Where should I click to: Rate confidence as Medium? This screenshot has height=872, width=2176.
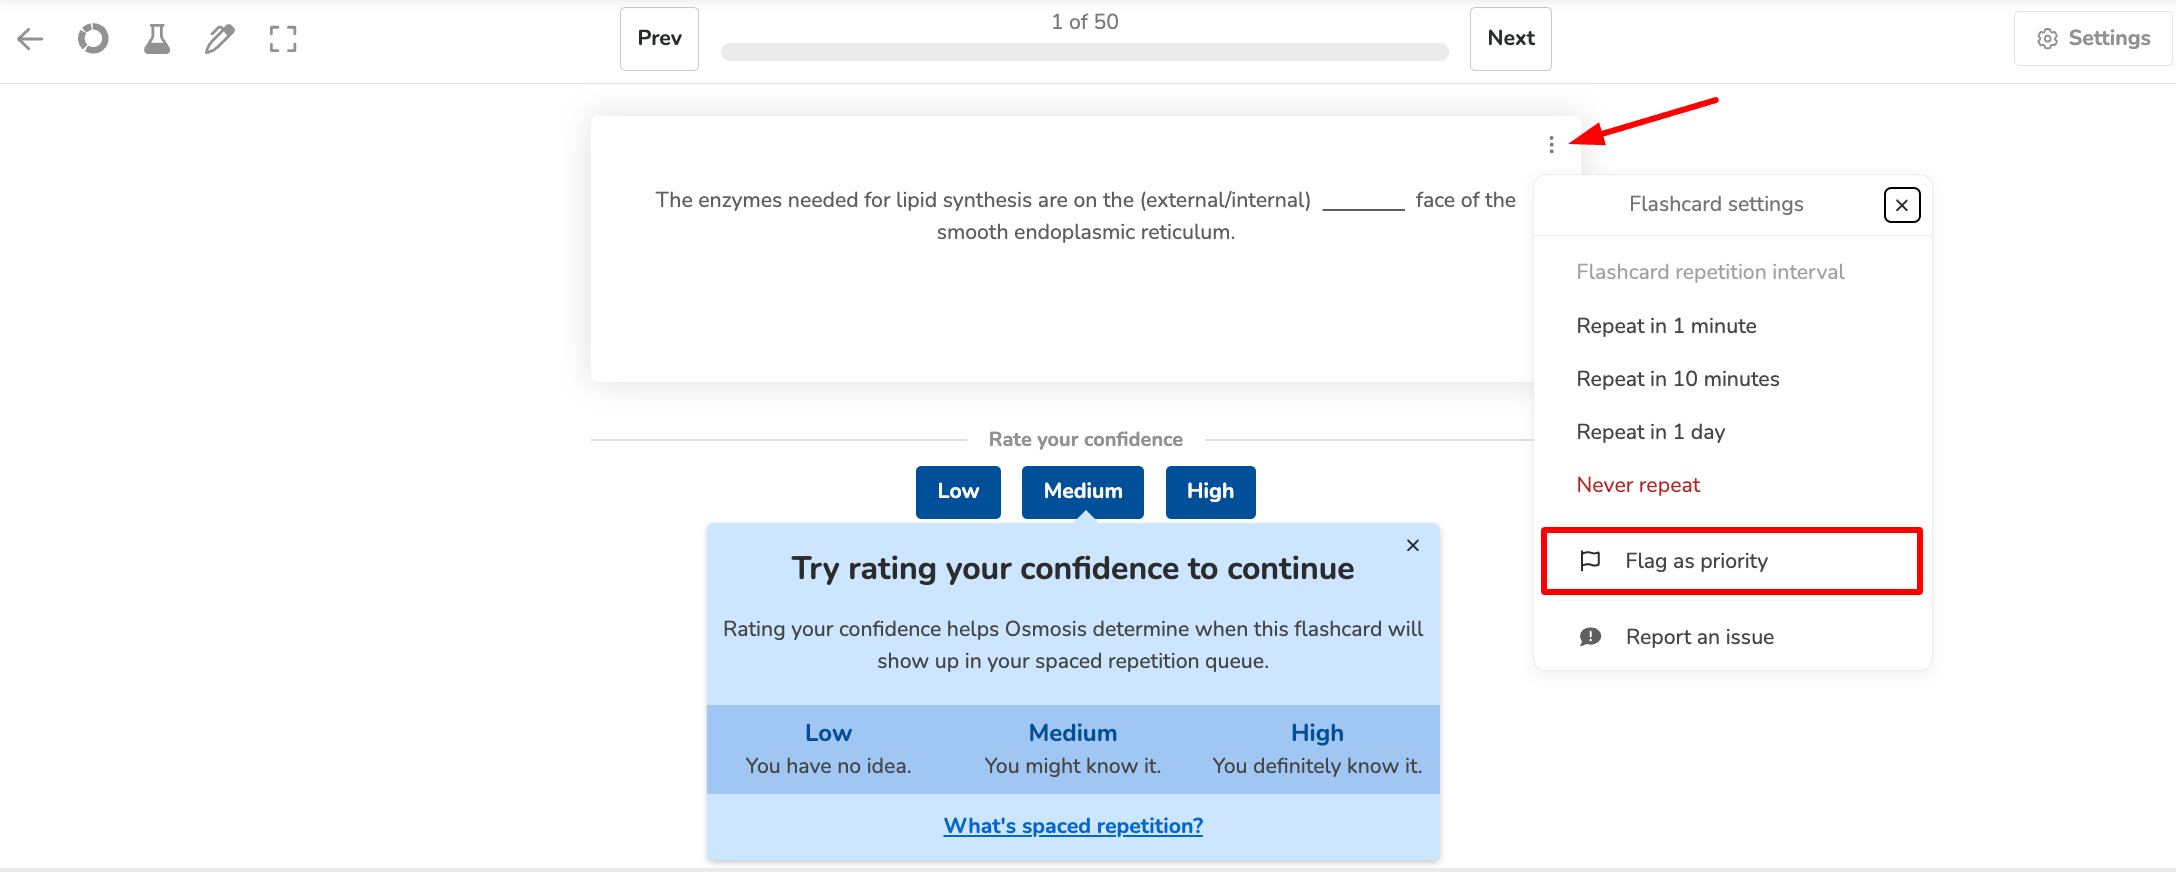[1082, 492]
